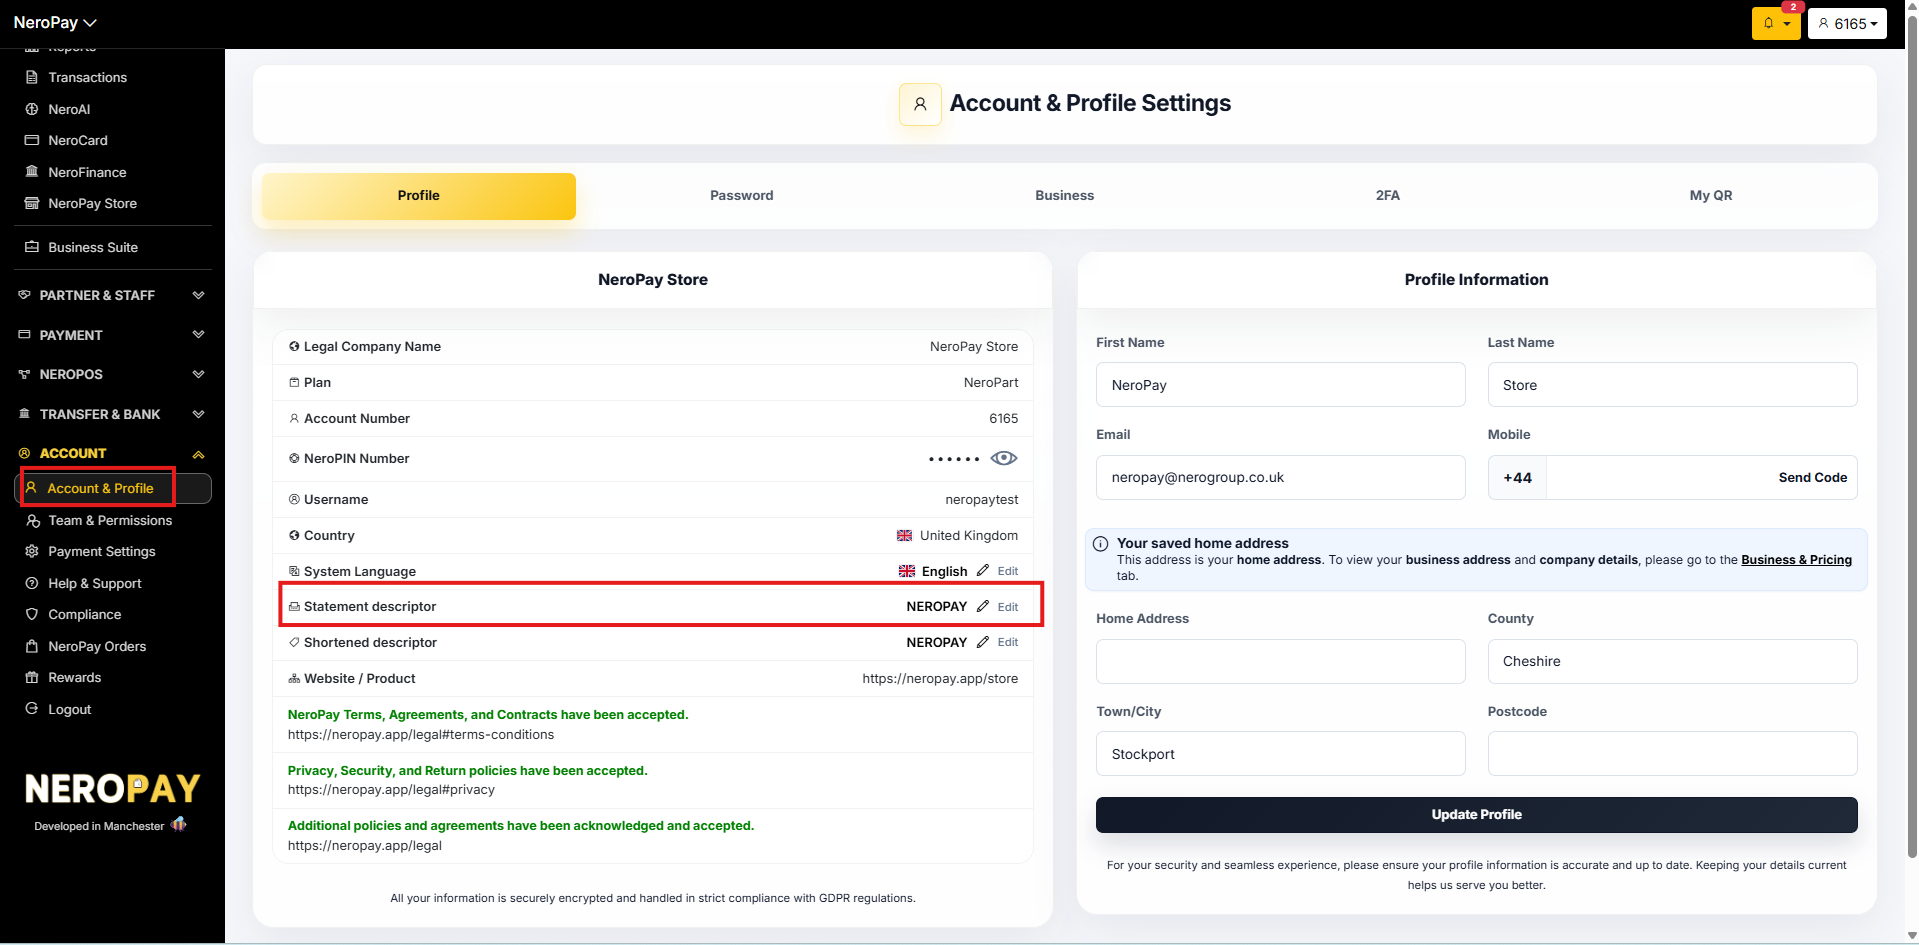Click the pencil icon for Statement descriptor

(983, 606)
